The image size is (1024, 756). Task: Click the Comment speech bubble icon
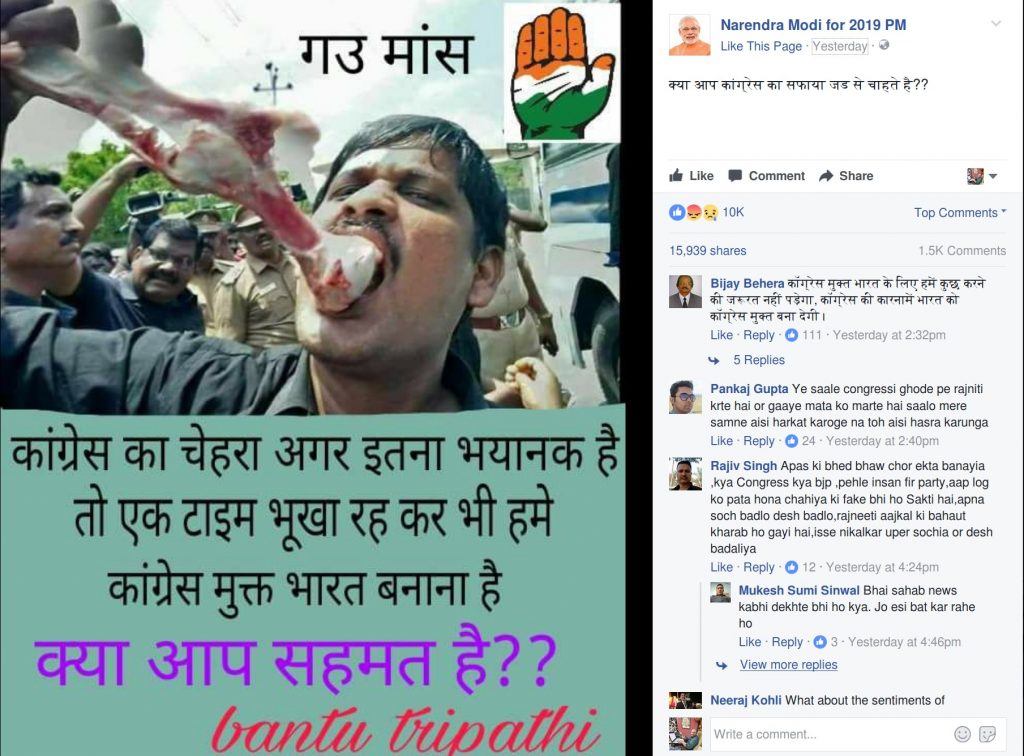pyautogui.click(x=735, y=176)
